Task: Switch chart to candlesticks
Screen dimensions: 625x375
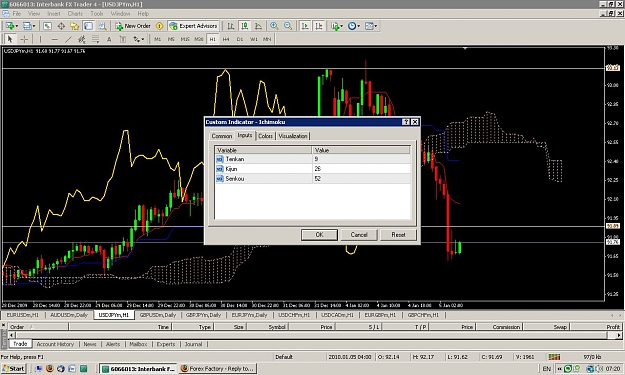Action: [x=244, y=26]
